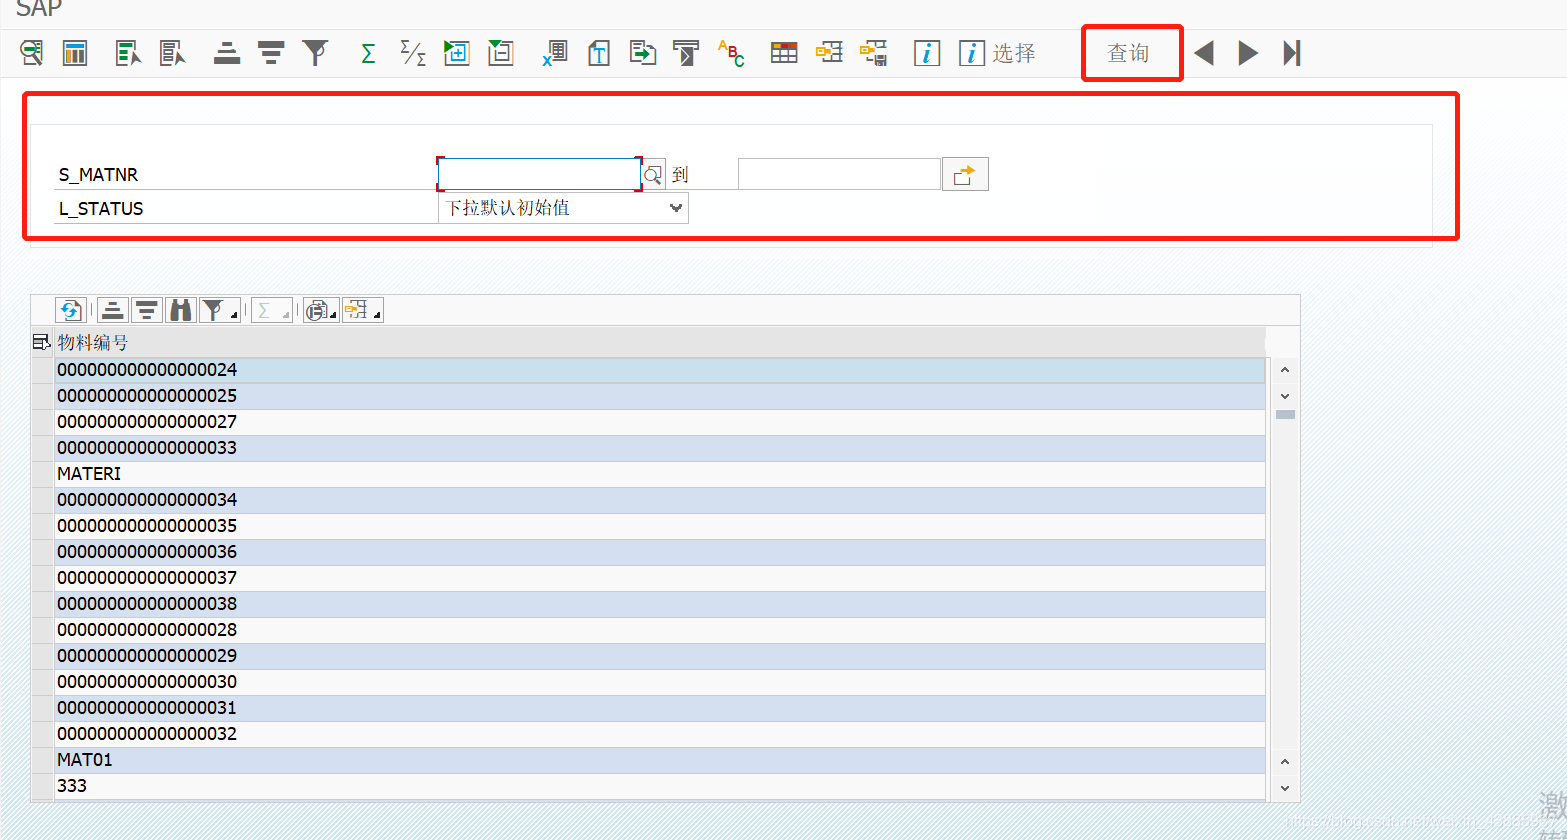
Task: Jump to last page with end arrow
Action: pyautogui.click(x=1292, y=53)
